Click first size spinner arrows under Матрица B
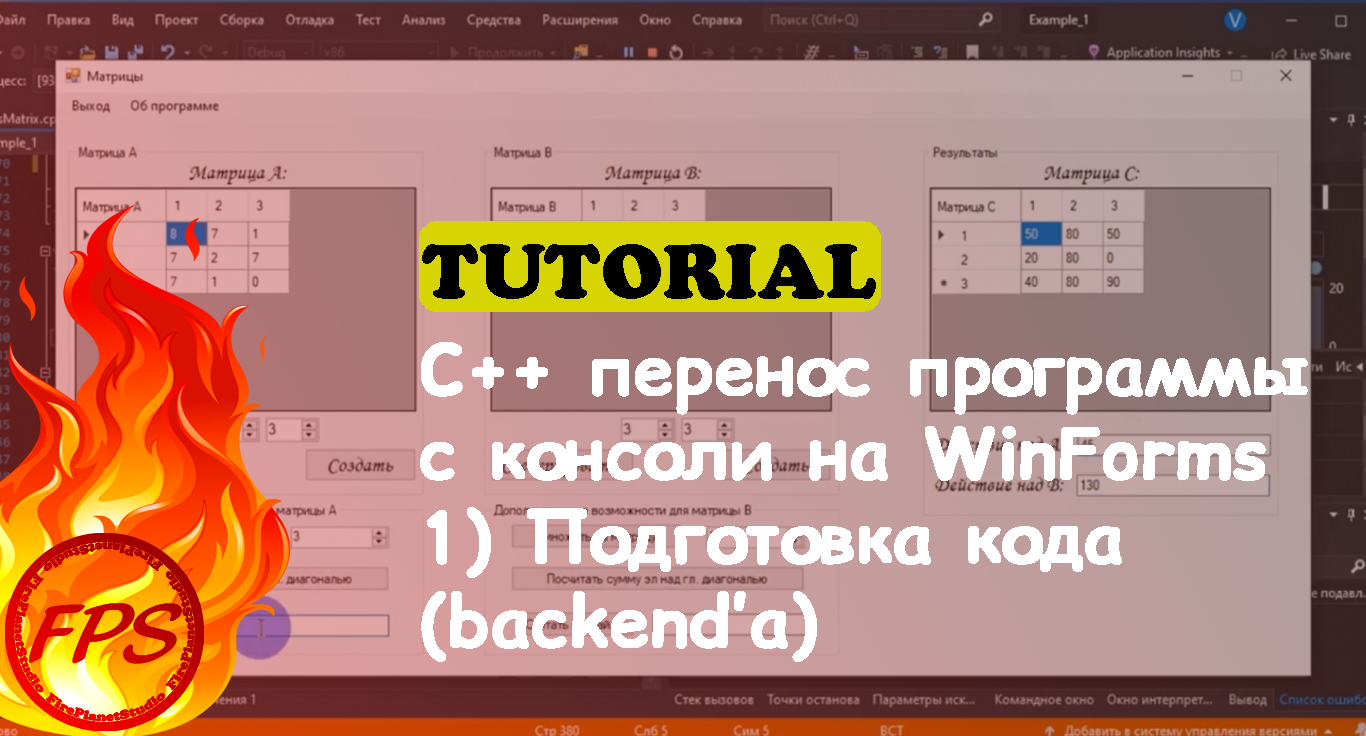The width and height of the screenshot is (1366, 736). (665, 429)
